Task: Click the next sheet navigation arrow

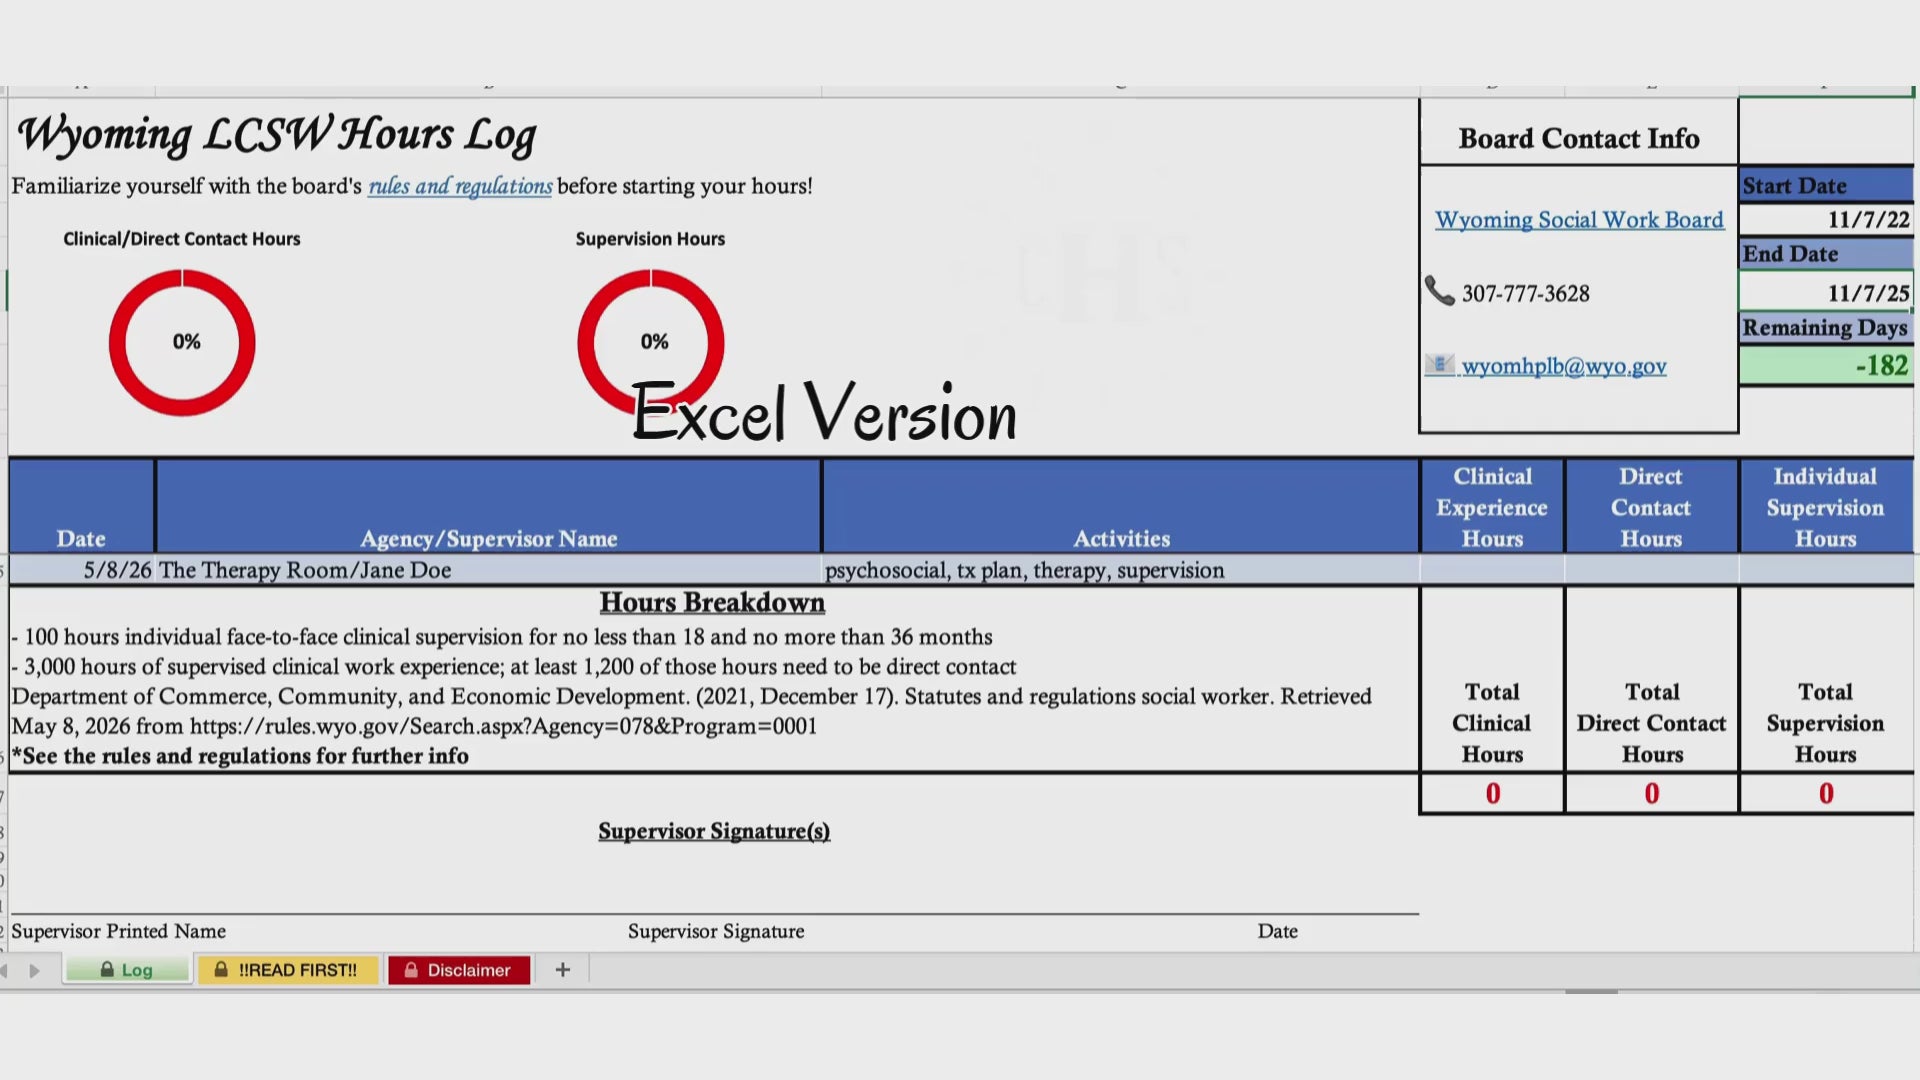Action: point(34,970)
